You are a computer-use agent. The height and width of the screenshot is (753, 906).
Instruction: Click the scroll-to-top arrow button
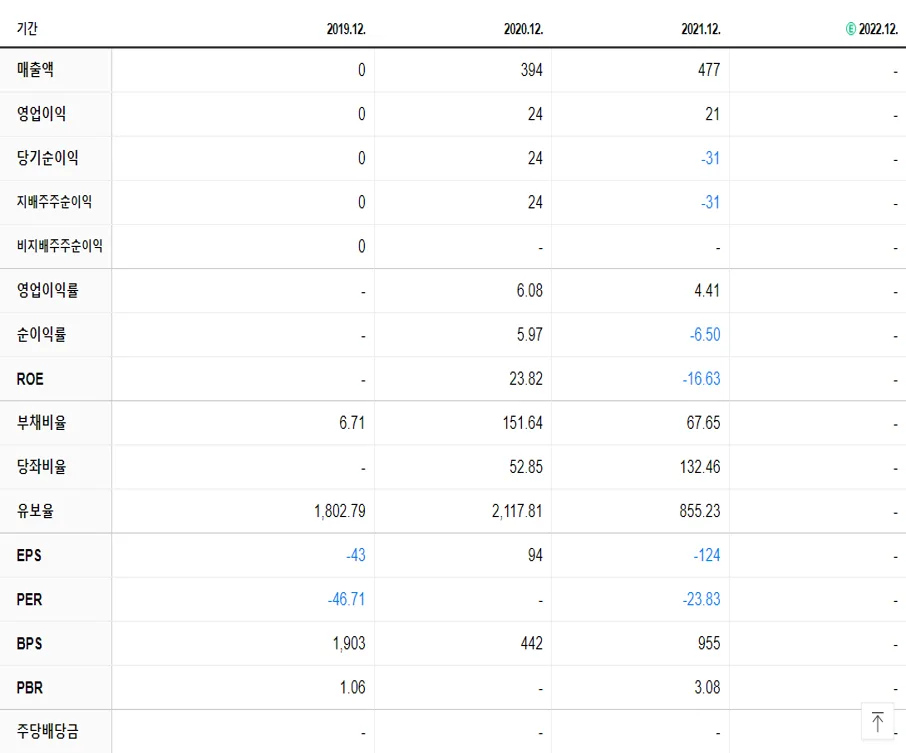877,721
